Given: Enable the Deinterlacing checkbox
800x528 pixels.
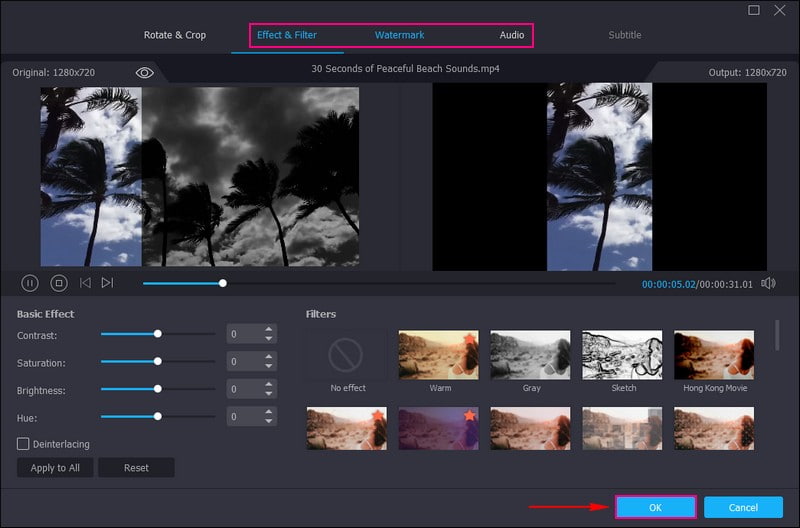Looking at the screenshot, I should point(23,443).
